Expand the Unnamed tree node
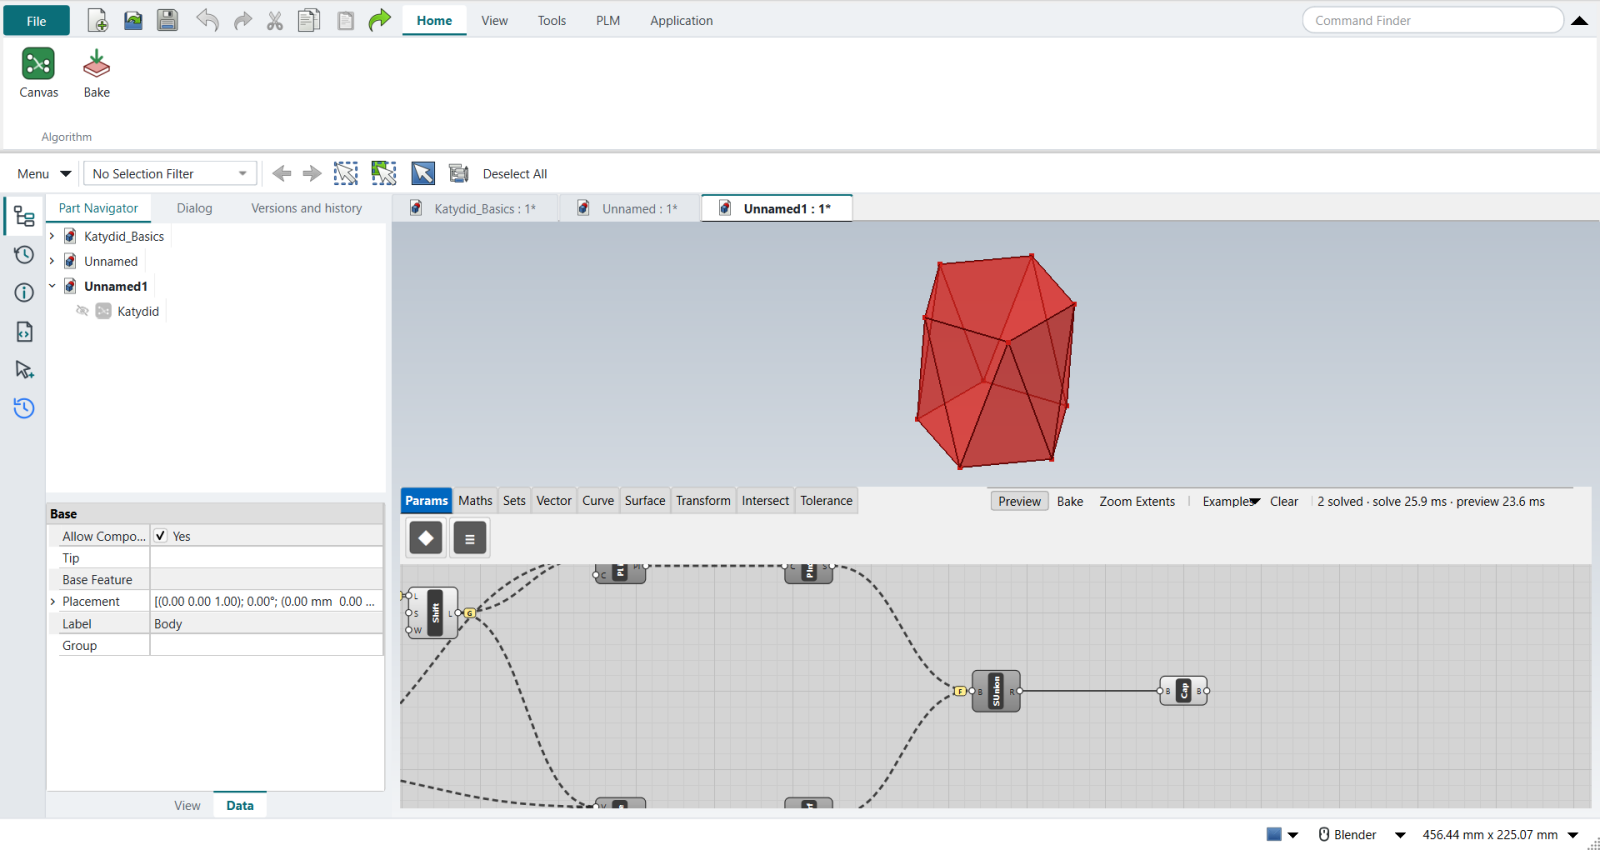This screenshot has width=1600, height=850. (52, 261)
